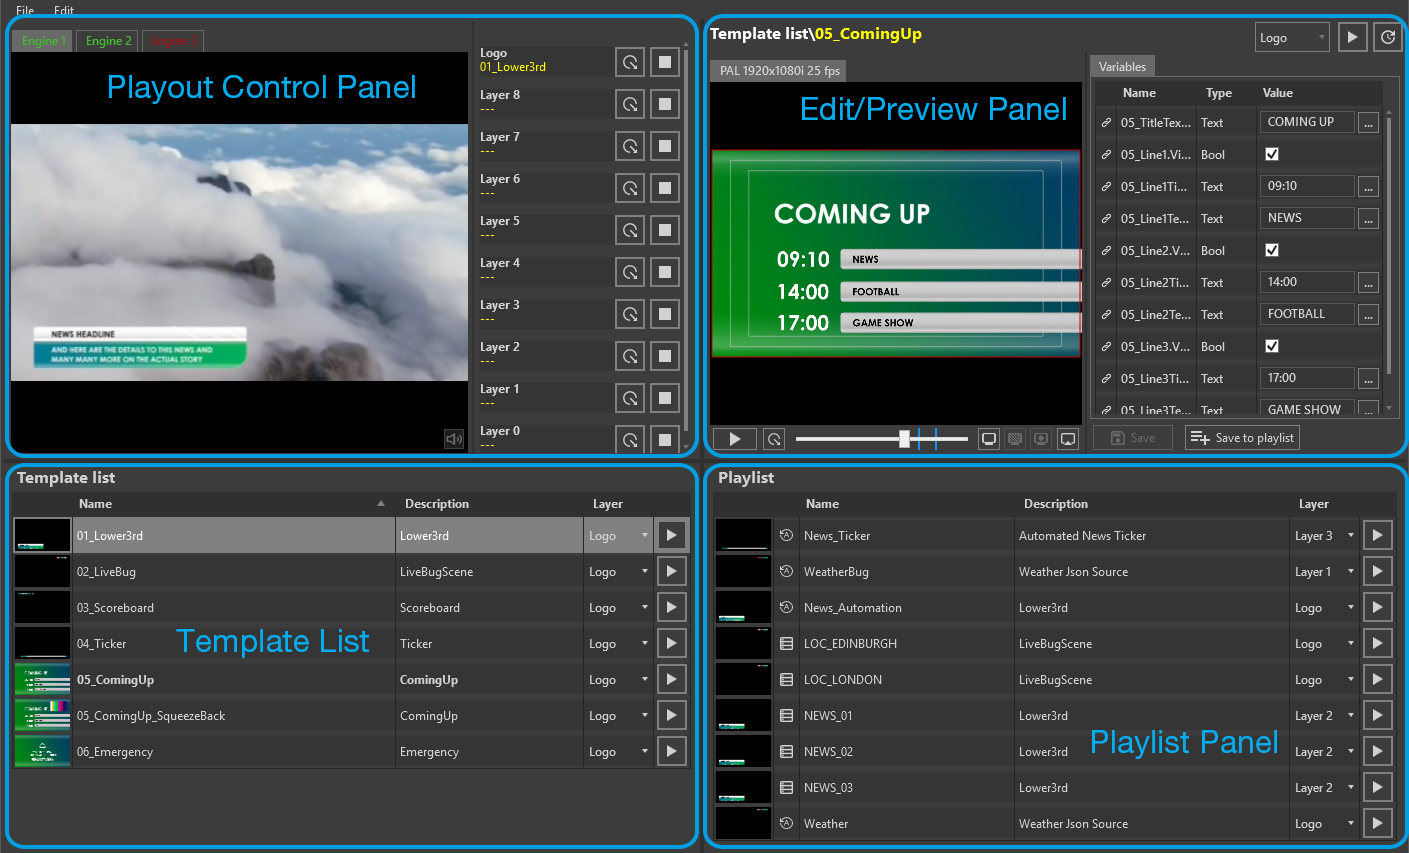This screenshot has width=1409, height=853.
Task: Open the value editor for COMING UP text
Action: (1368, 121)
